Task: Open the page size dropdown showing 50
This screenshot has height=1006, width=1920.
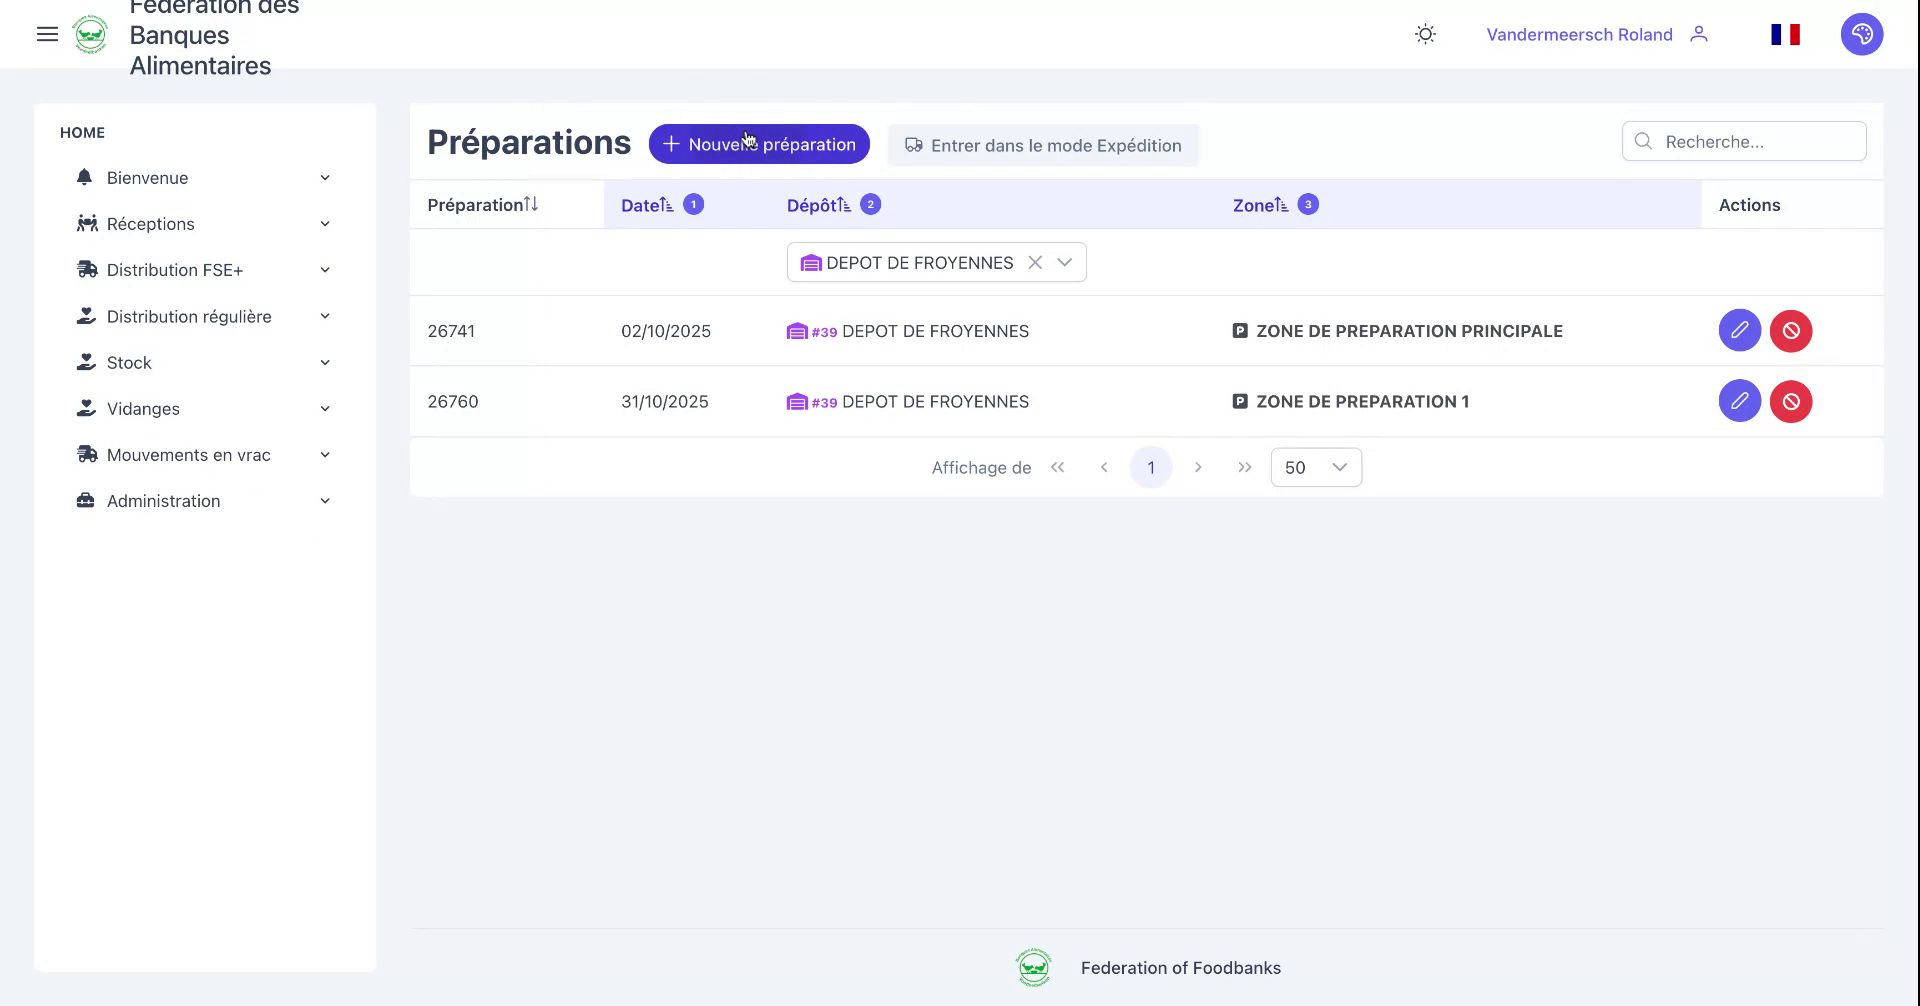Action: [x=1315, y=467]
